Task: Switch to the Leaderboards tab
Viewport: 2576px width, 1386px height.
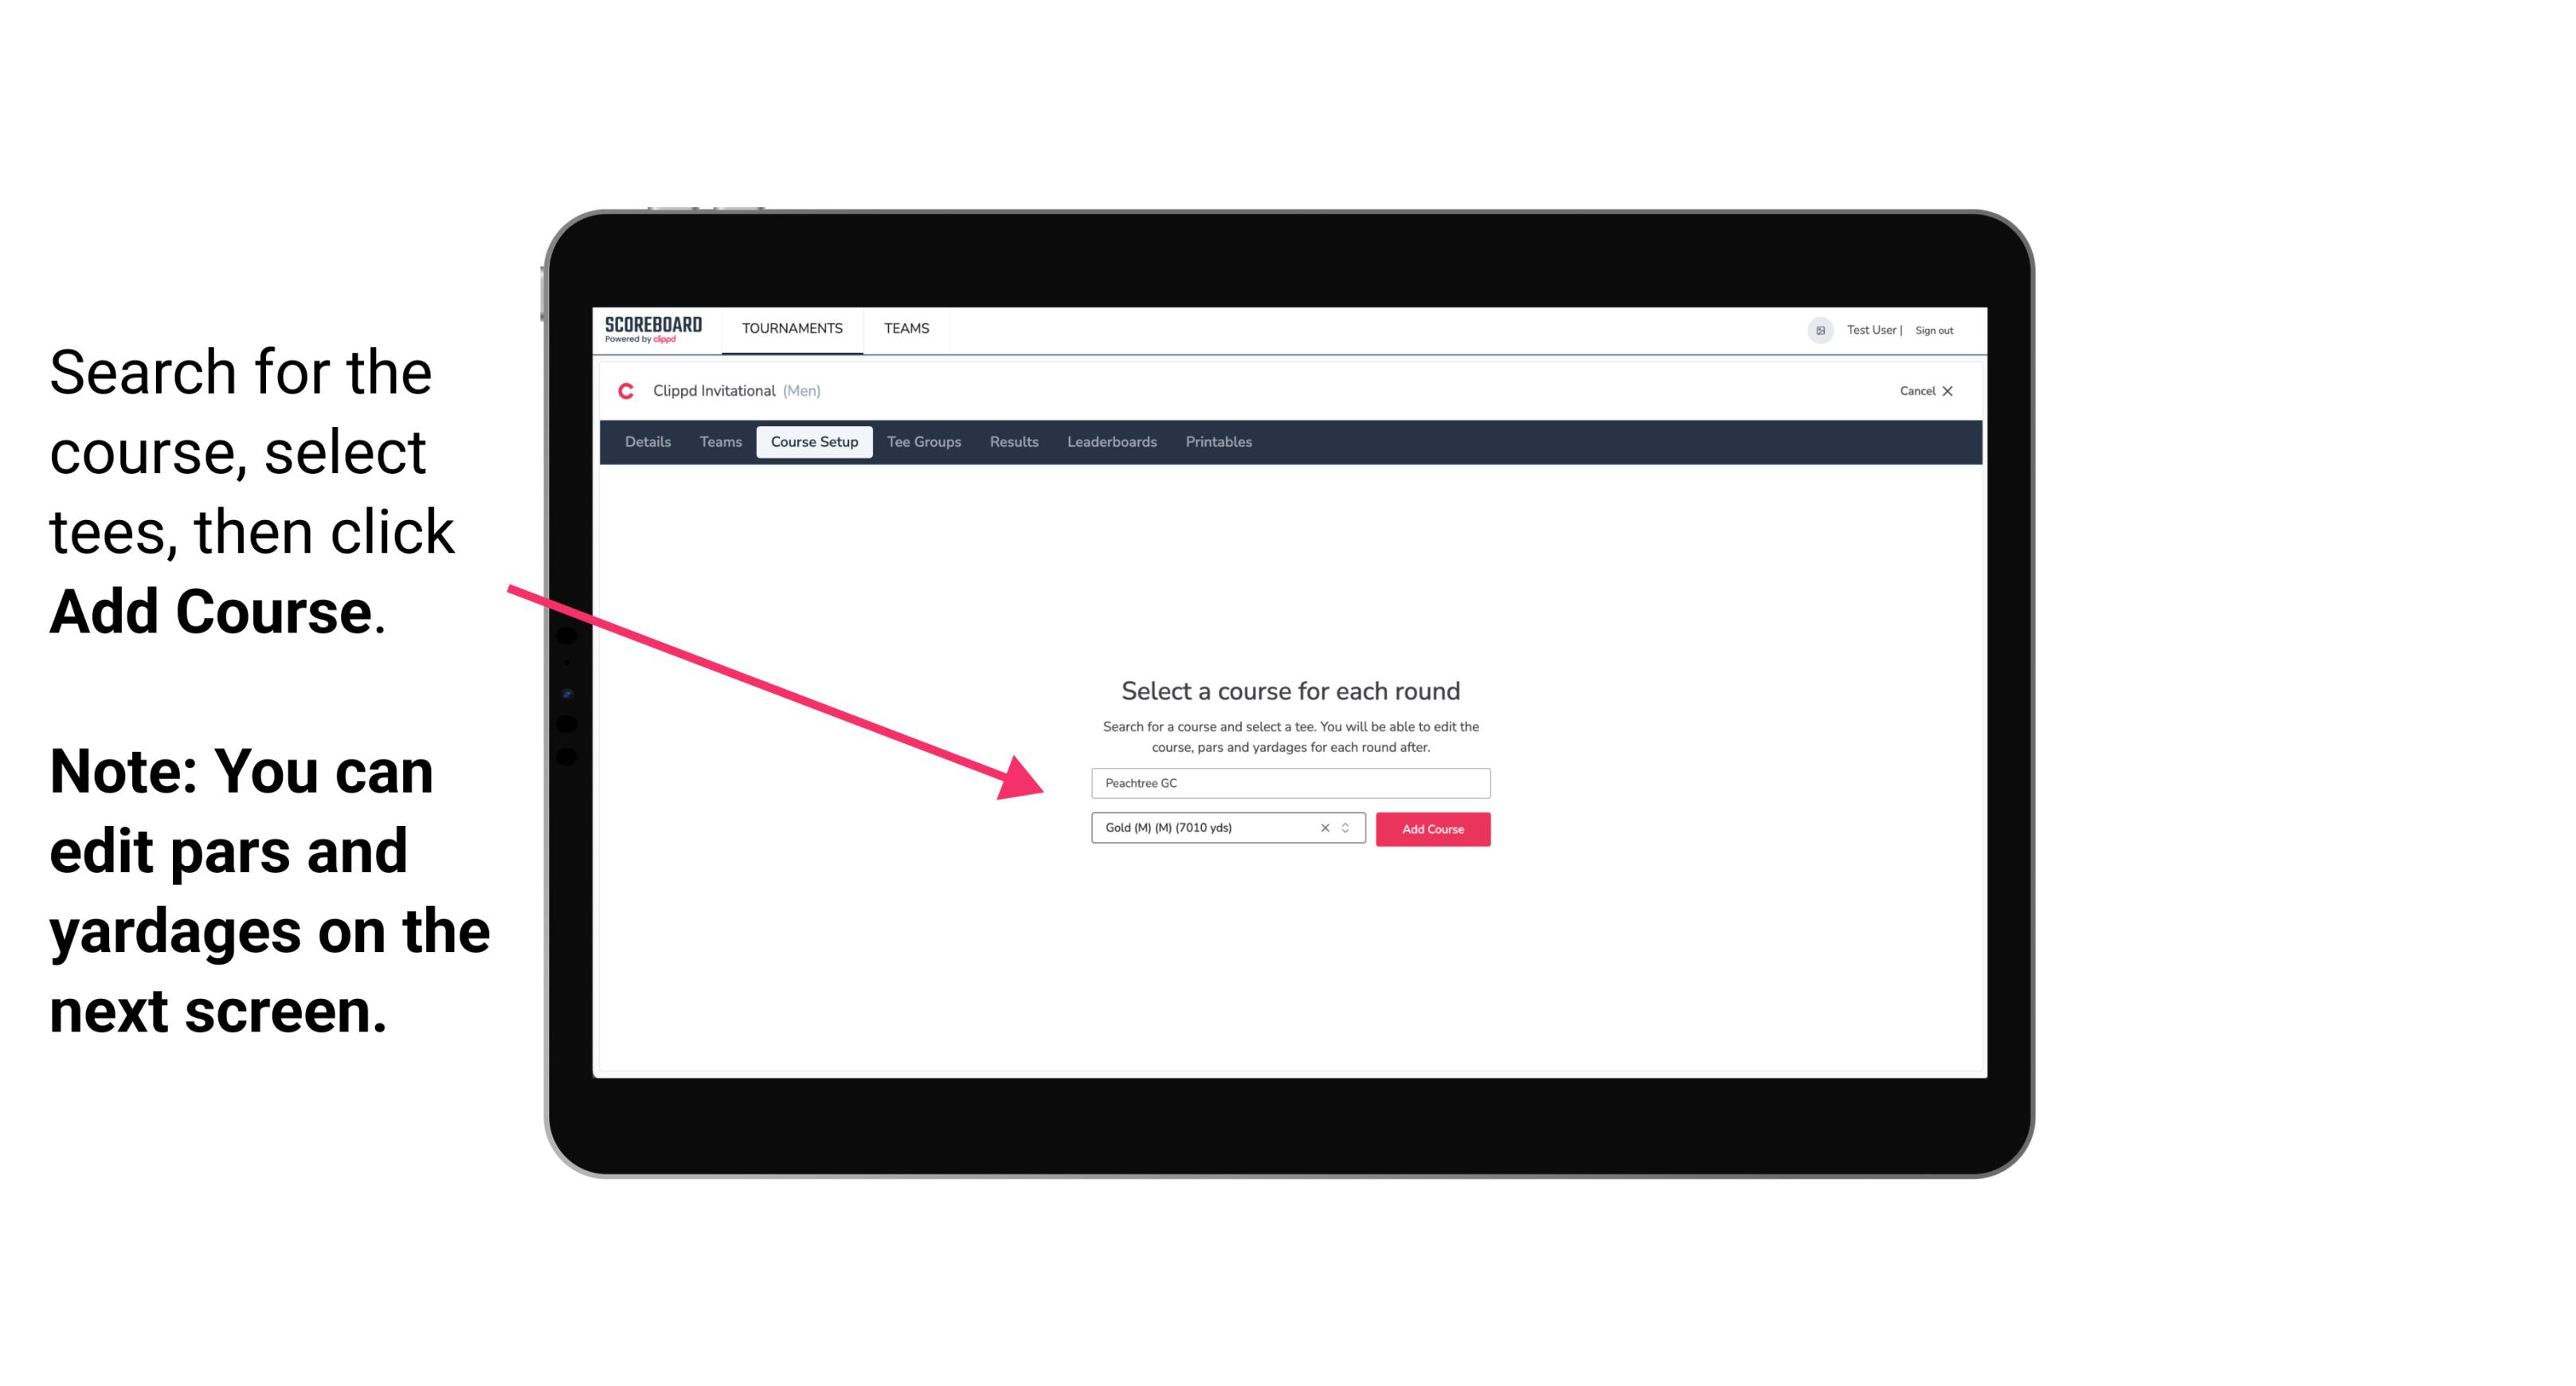Action: 1112,442
